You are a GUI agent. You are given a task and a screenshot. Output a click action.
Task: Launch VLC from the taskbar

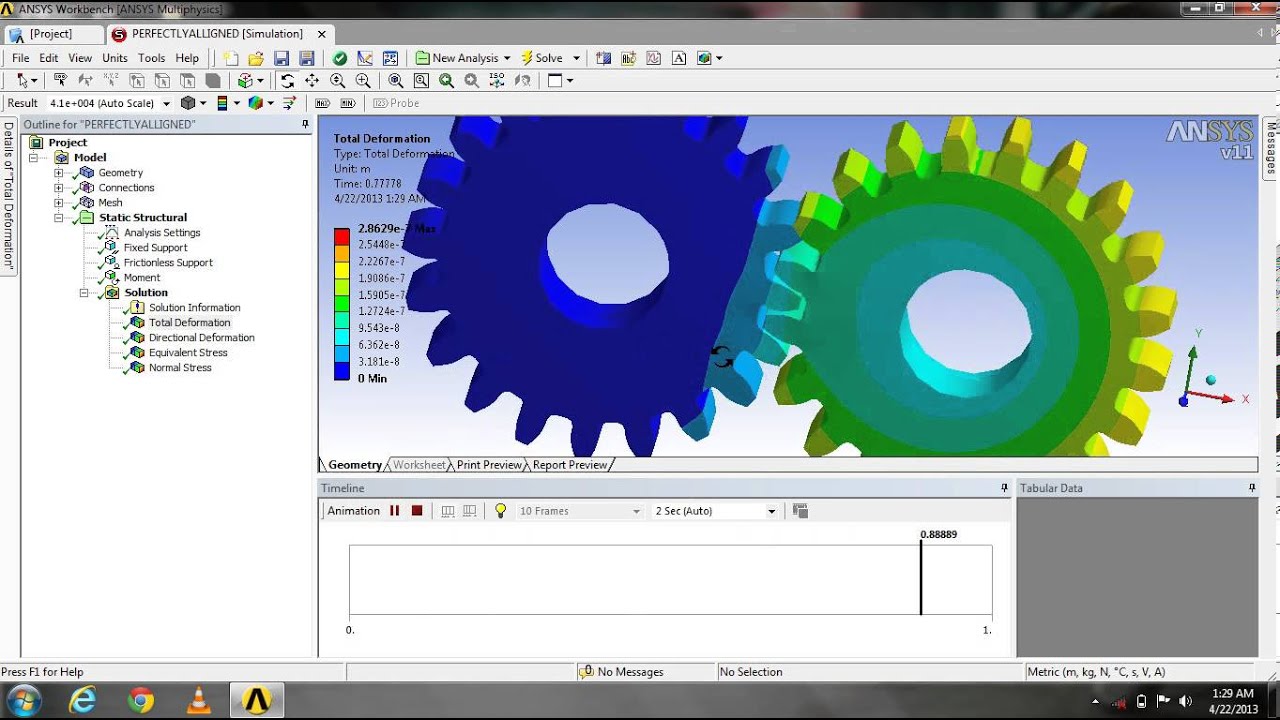click(199, 701)
